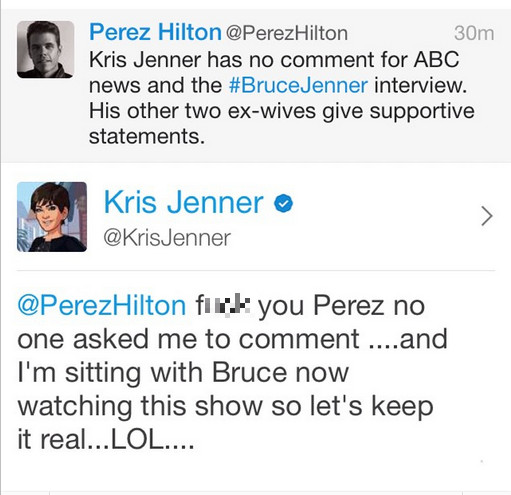Click the Kris Jenner display name
Viewport: 511px width, 495px height.
[184, 202]
